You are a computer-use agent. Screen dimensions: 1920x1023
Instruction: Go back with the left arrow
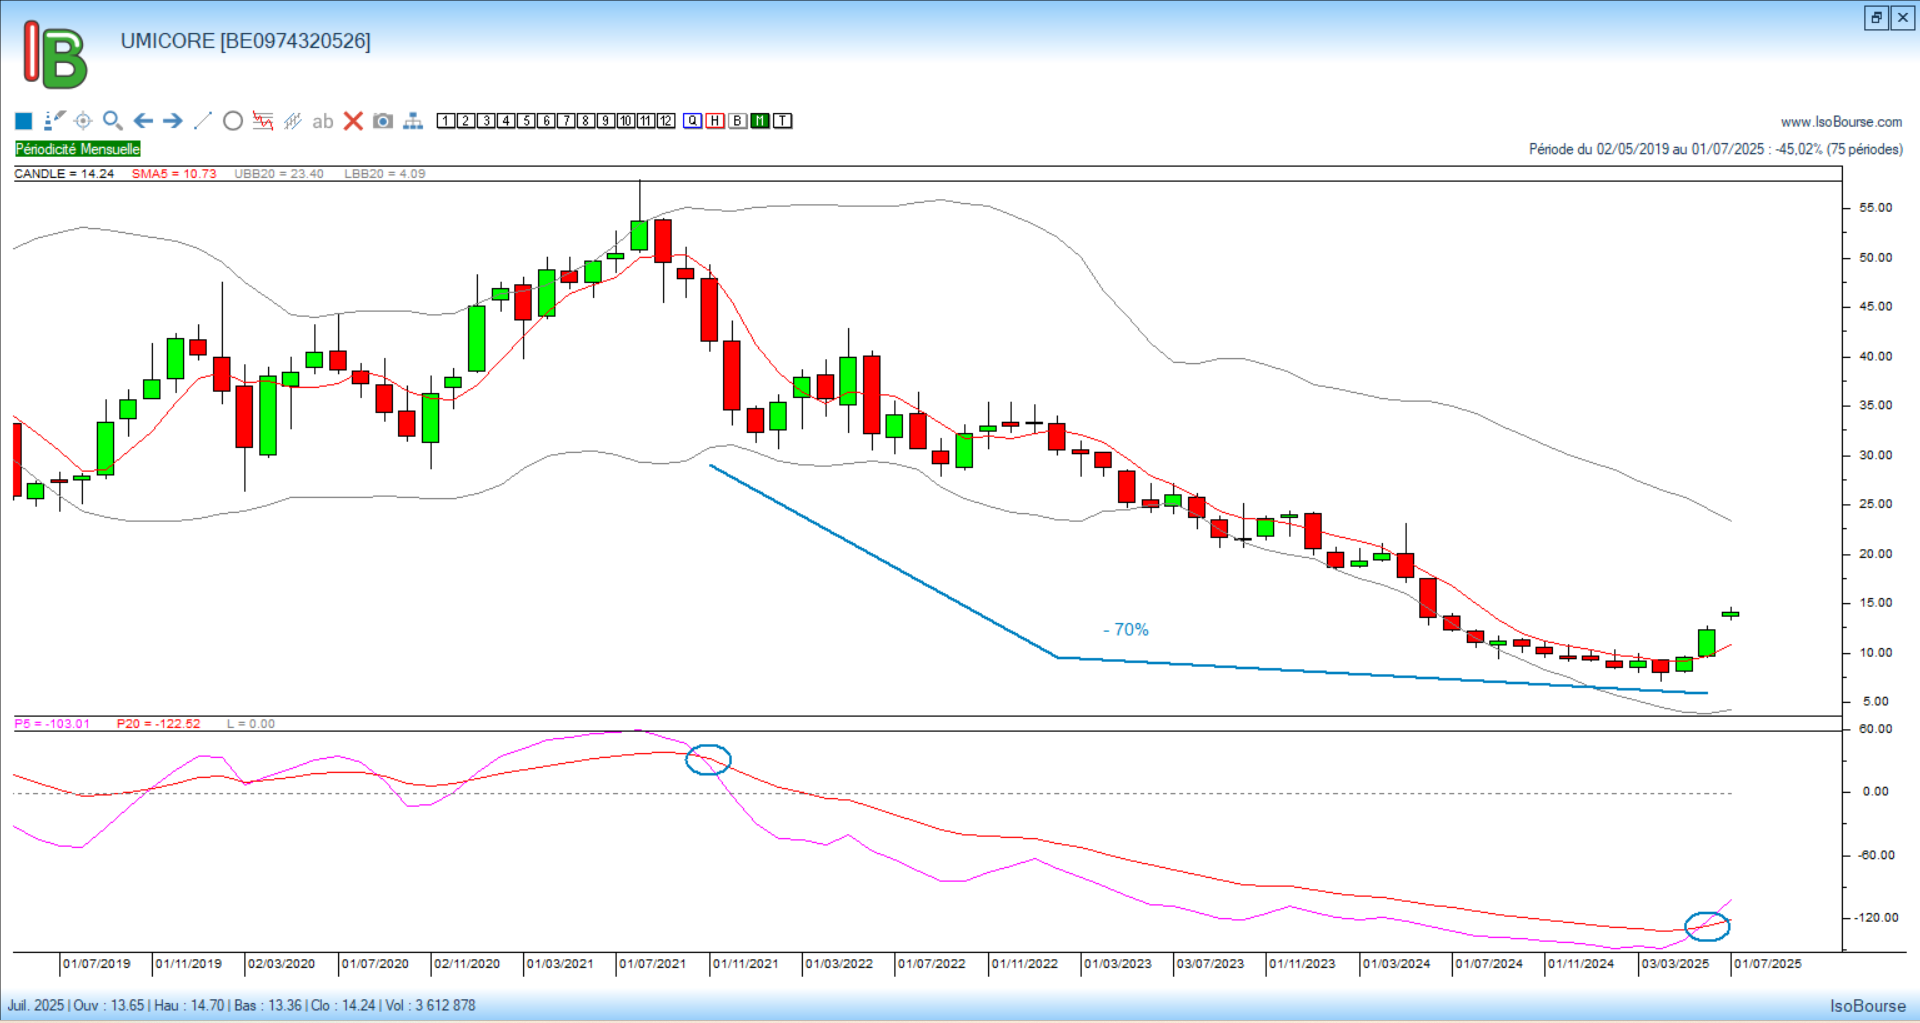(x=143, y=121)
